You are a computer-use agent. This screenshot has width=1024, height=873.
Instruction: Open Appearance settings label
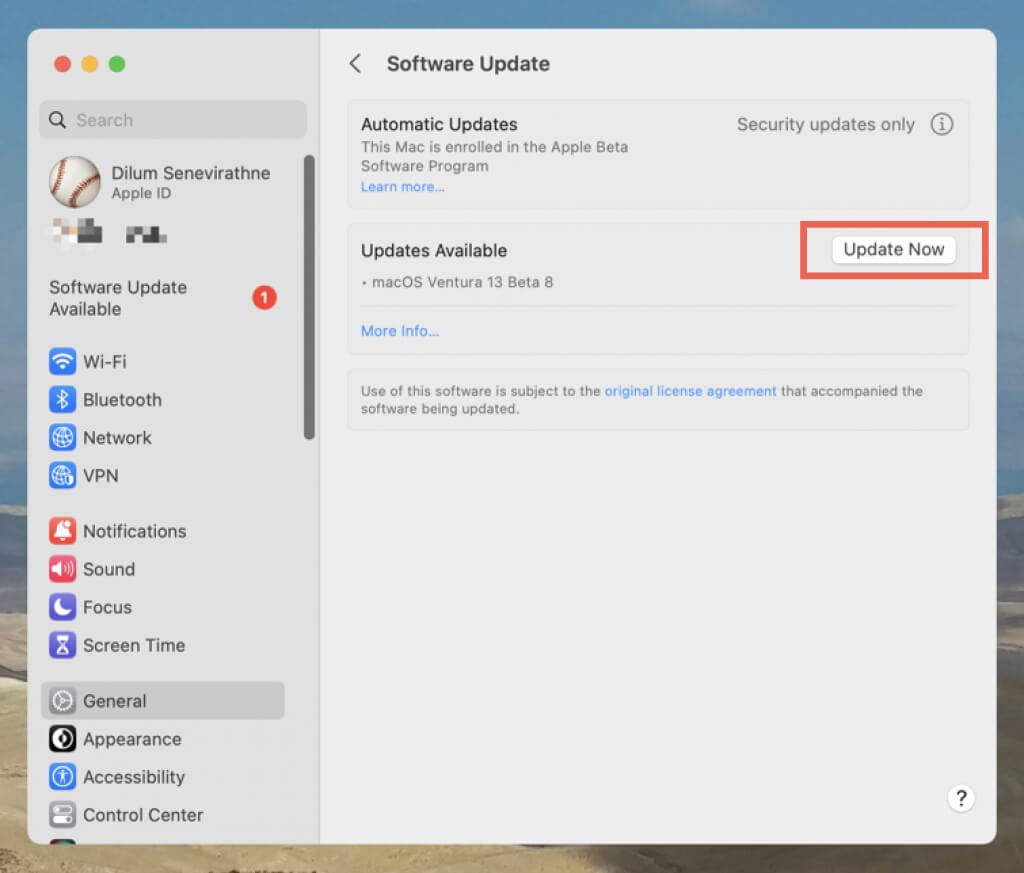click(x=132, y=739)
